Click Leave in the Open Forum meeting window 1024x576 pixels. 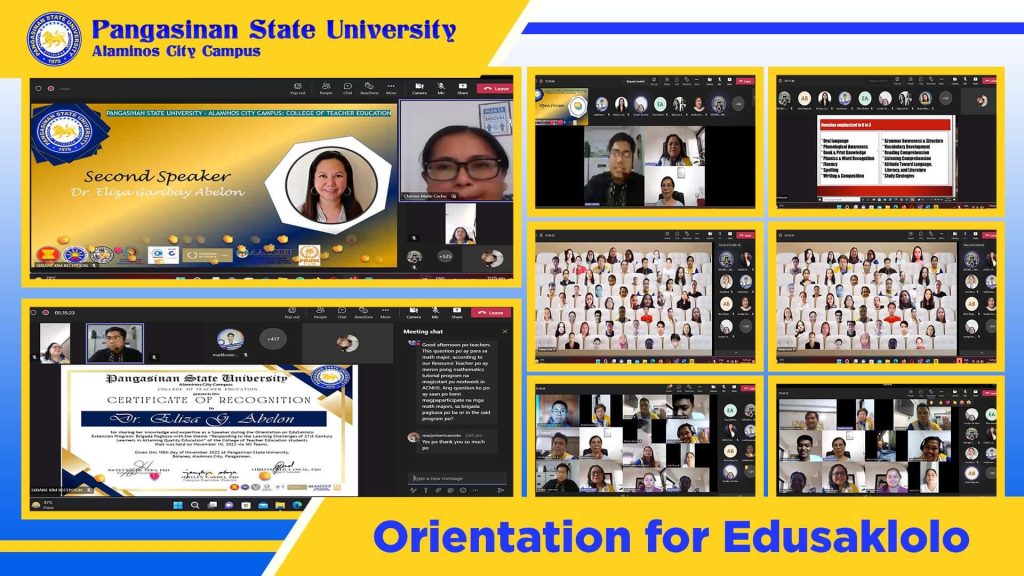[744, 81]
